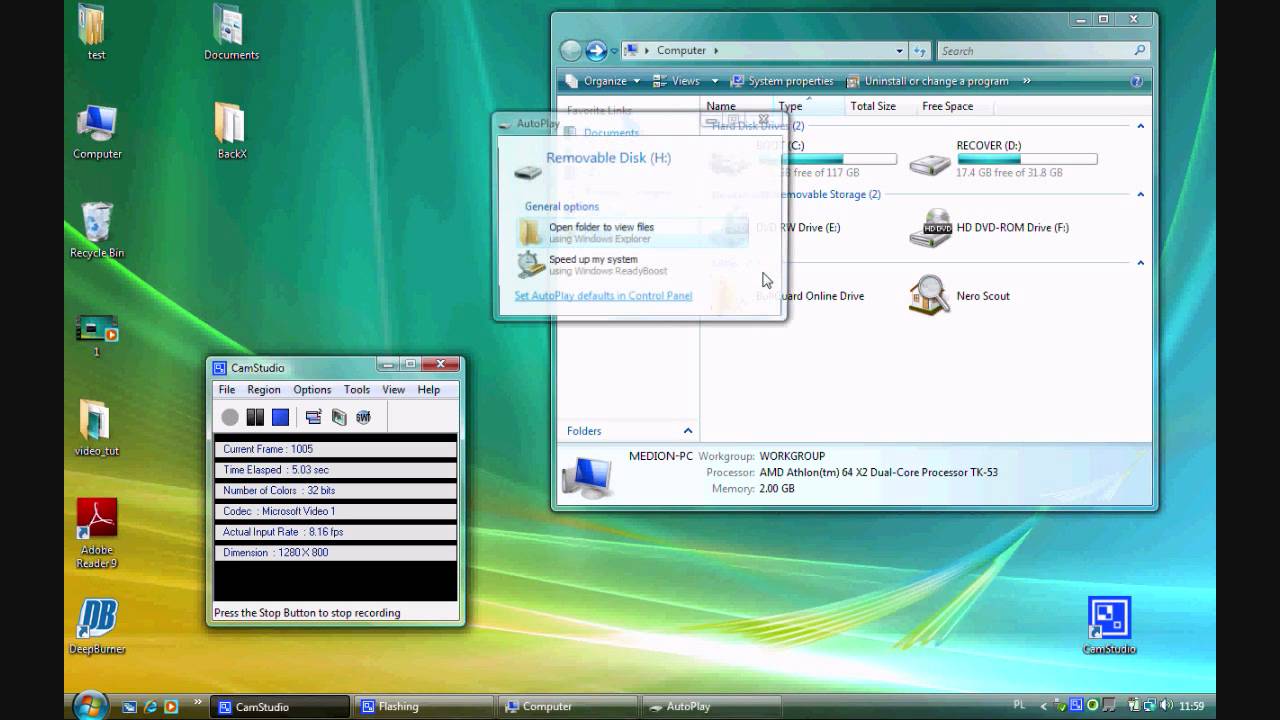Open Set AutoPlay defaults in Control Panel
Viewport: 1280px width, 720px height.
603,296
